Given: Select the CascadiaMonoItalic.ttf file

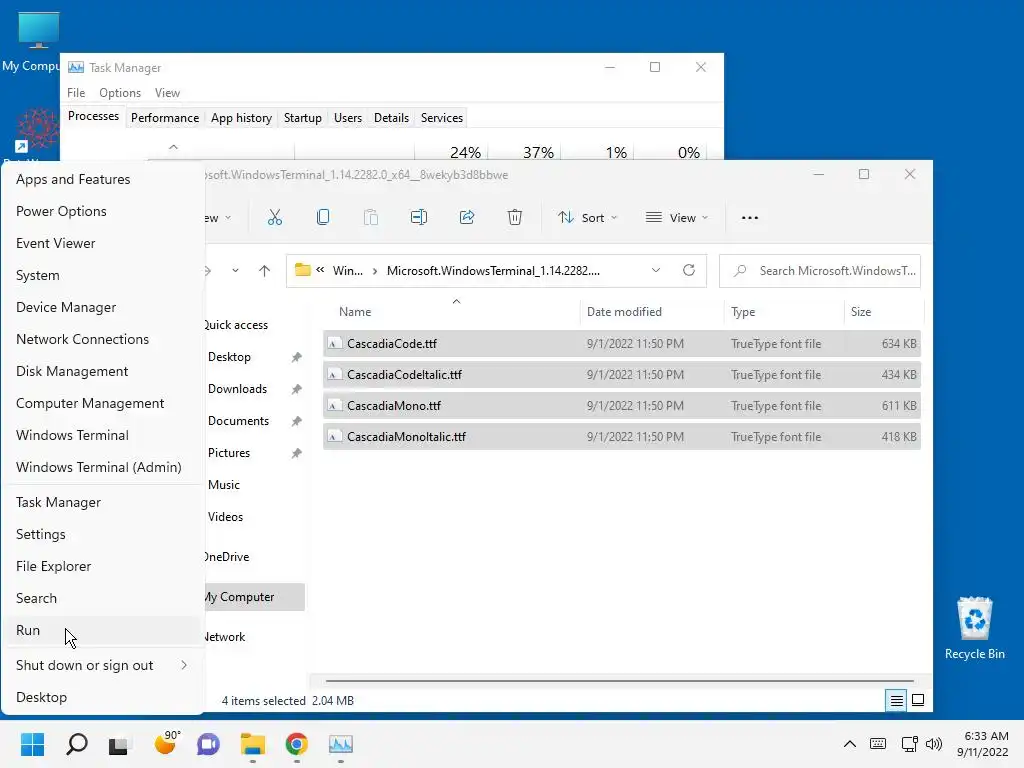Looking at the screenshot, I should point(622,437).
